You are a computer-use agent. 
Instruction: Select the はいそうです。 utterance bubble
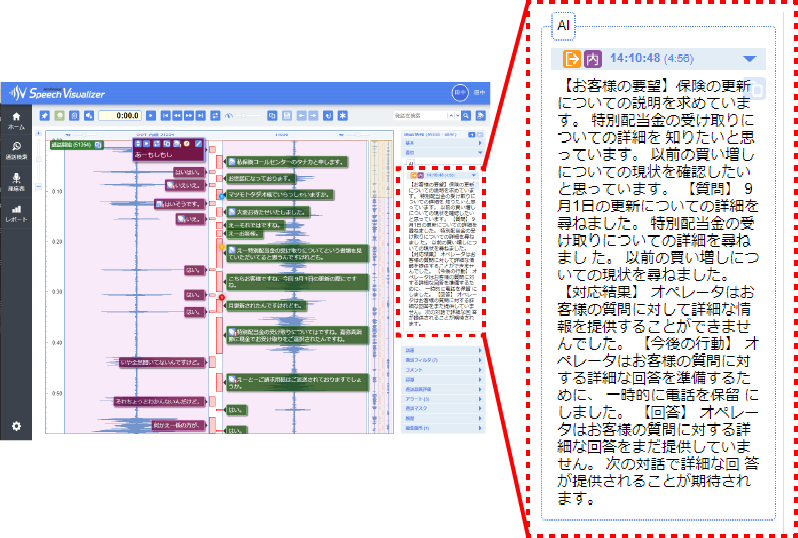180,204
